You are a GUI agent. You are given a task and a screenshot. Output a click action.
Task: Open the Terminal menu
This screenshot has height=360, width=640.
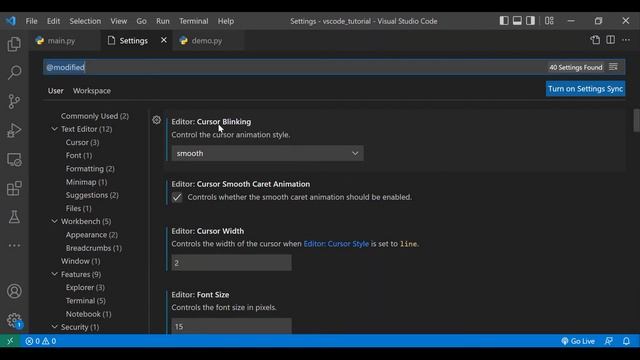(193, 21)
